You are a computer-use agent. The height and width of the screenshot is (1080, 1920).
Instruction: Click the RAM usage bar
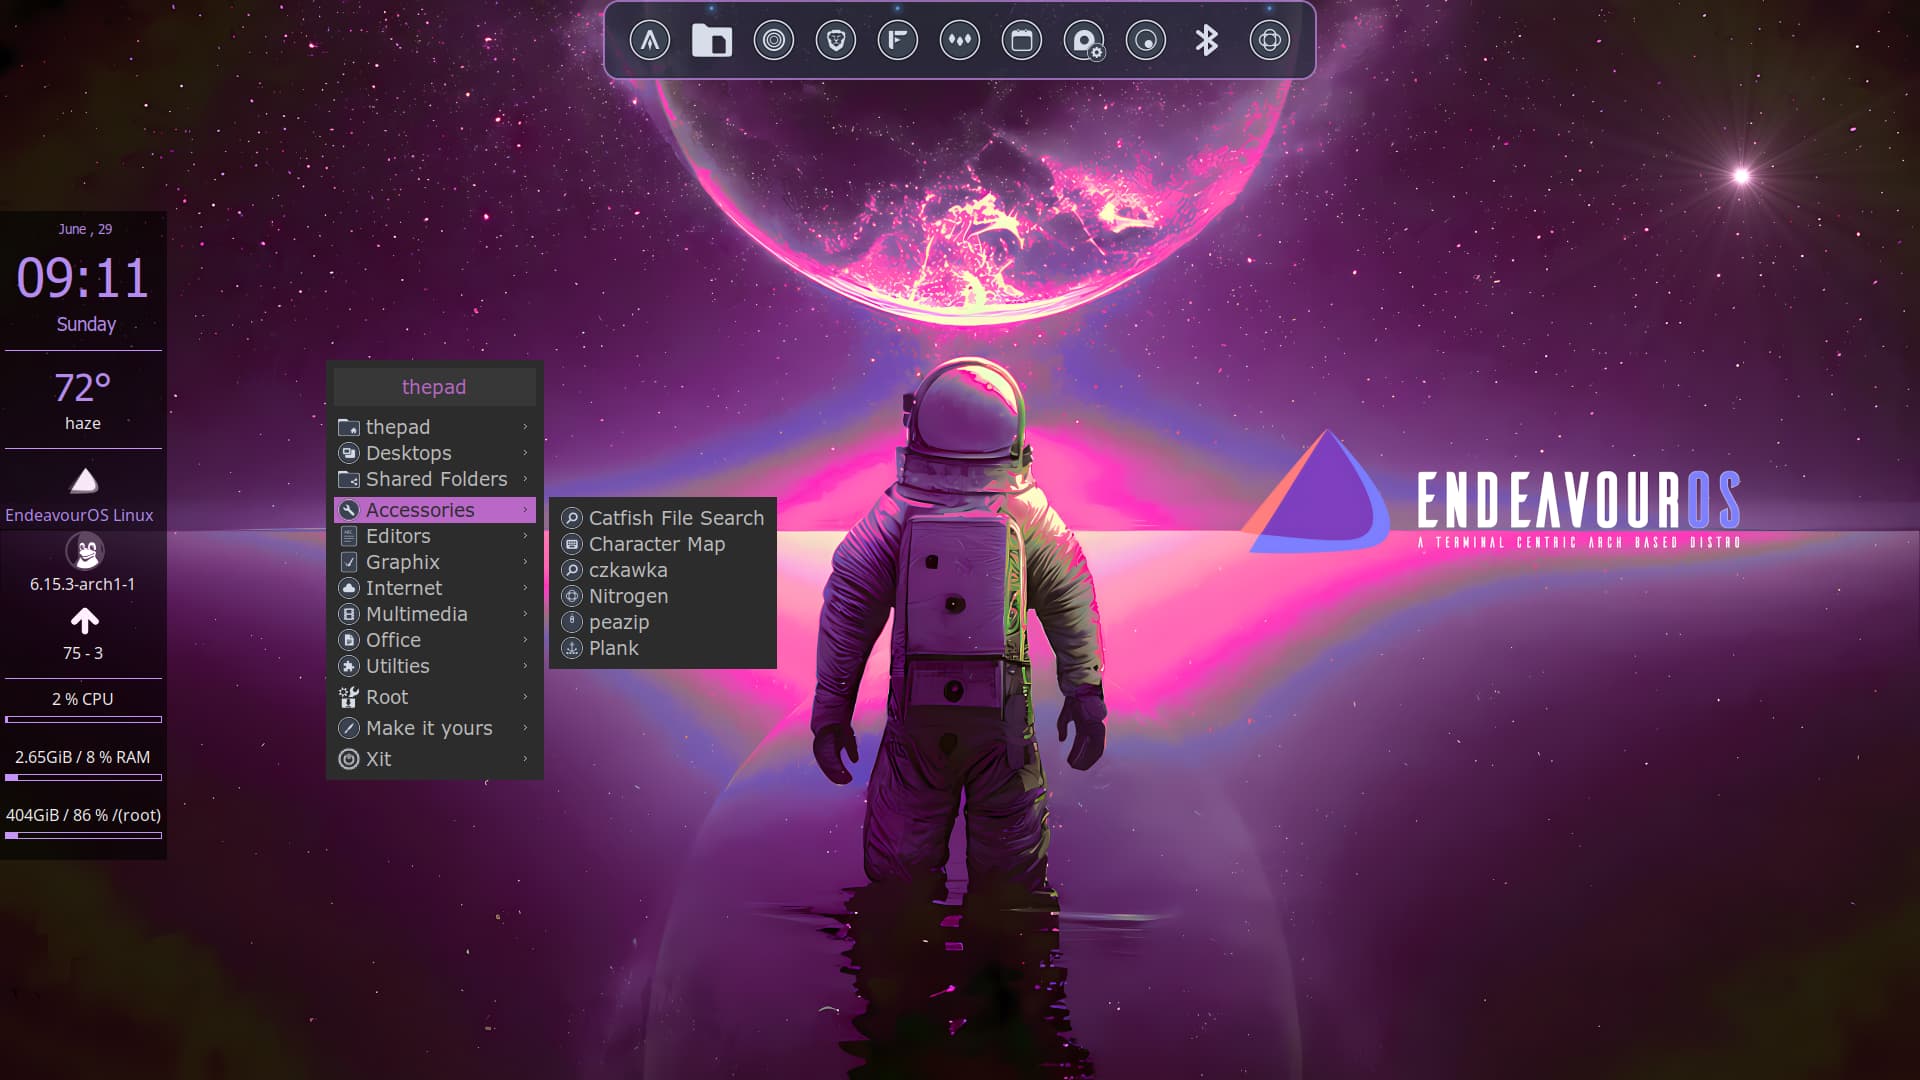83,777
